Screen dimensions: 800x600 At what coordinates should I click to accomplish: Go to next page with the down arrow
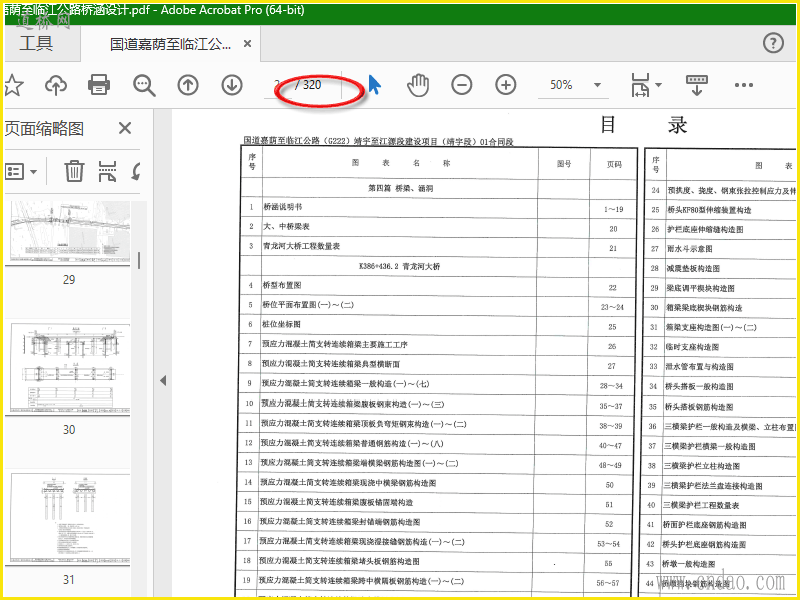coord(232,85)
